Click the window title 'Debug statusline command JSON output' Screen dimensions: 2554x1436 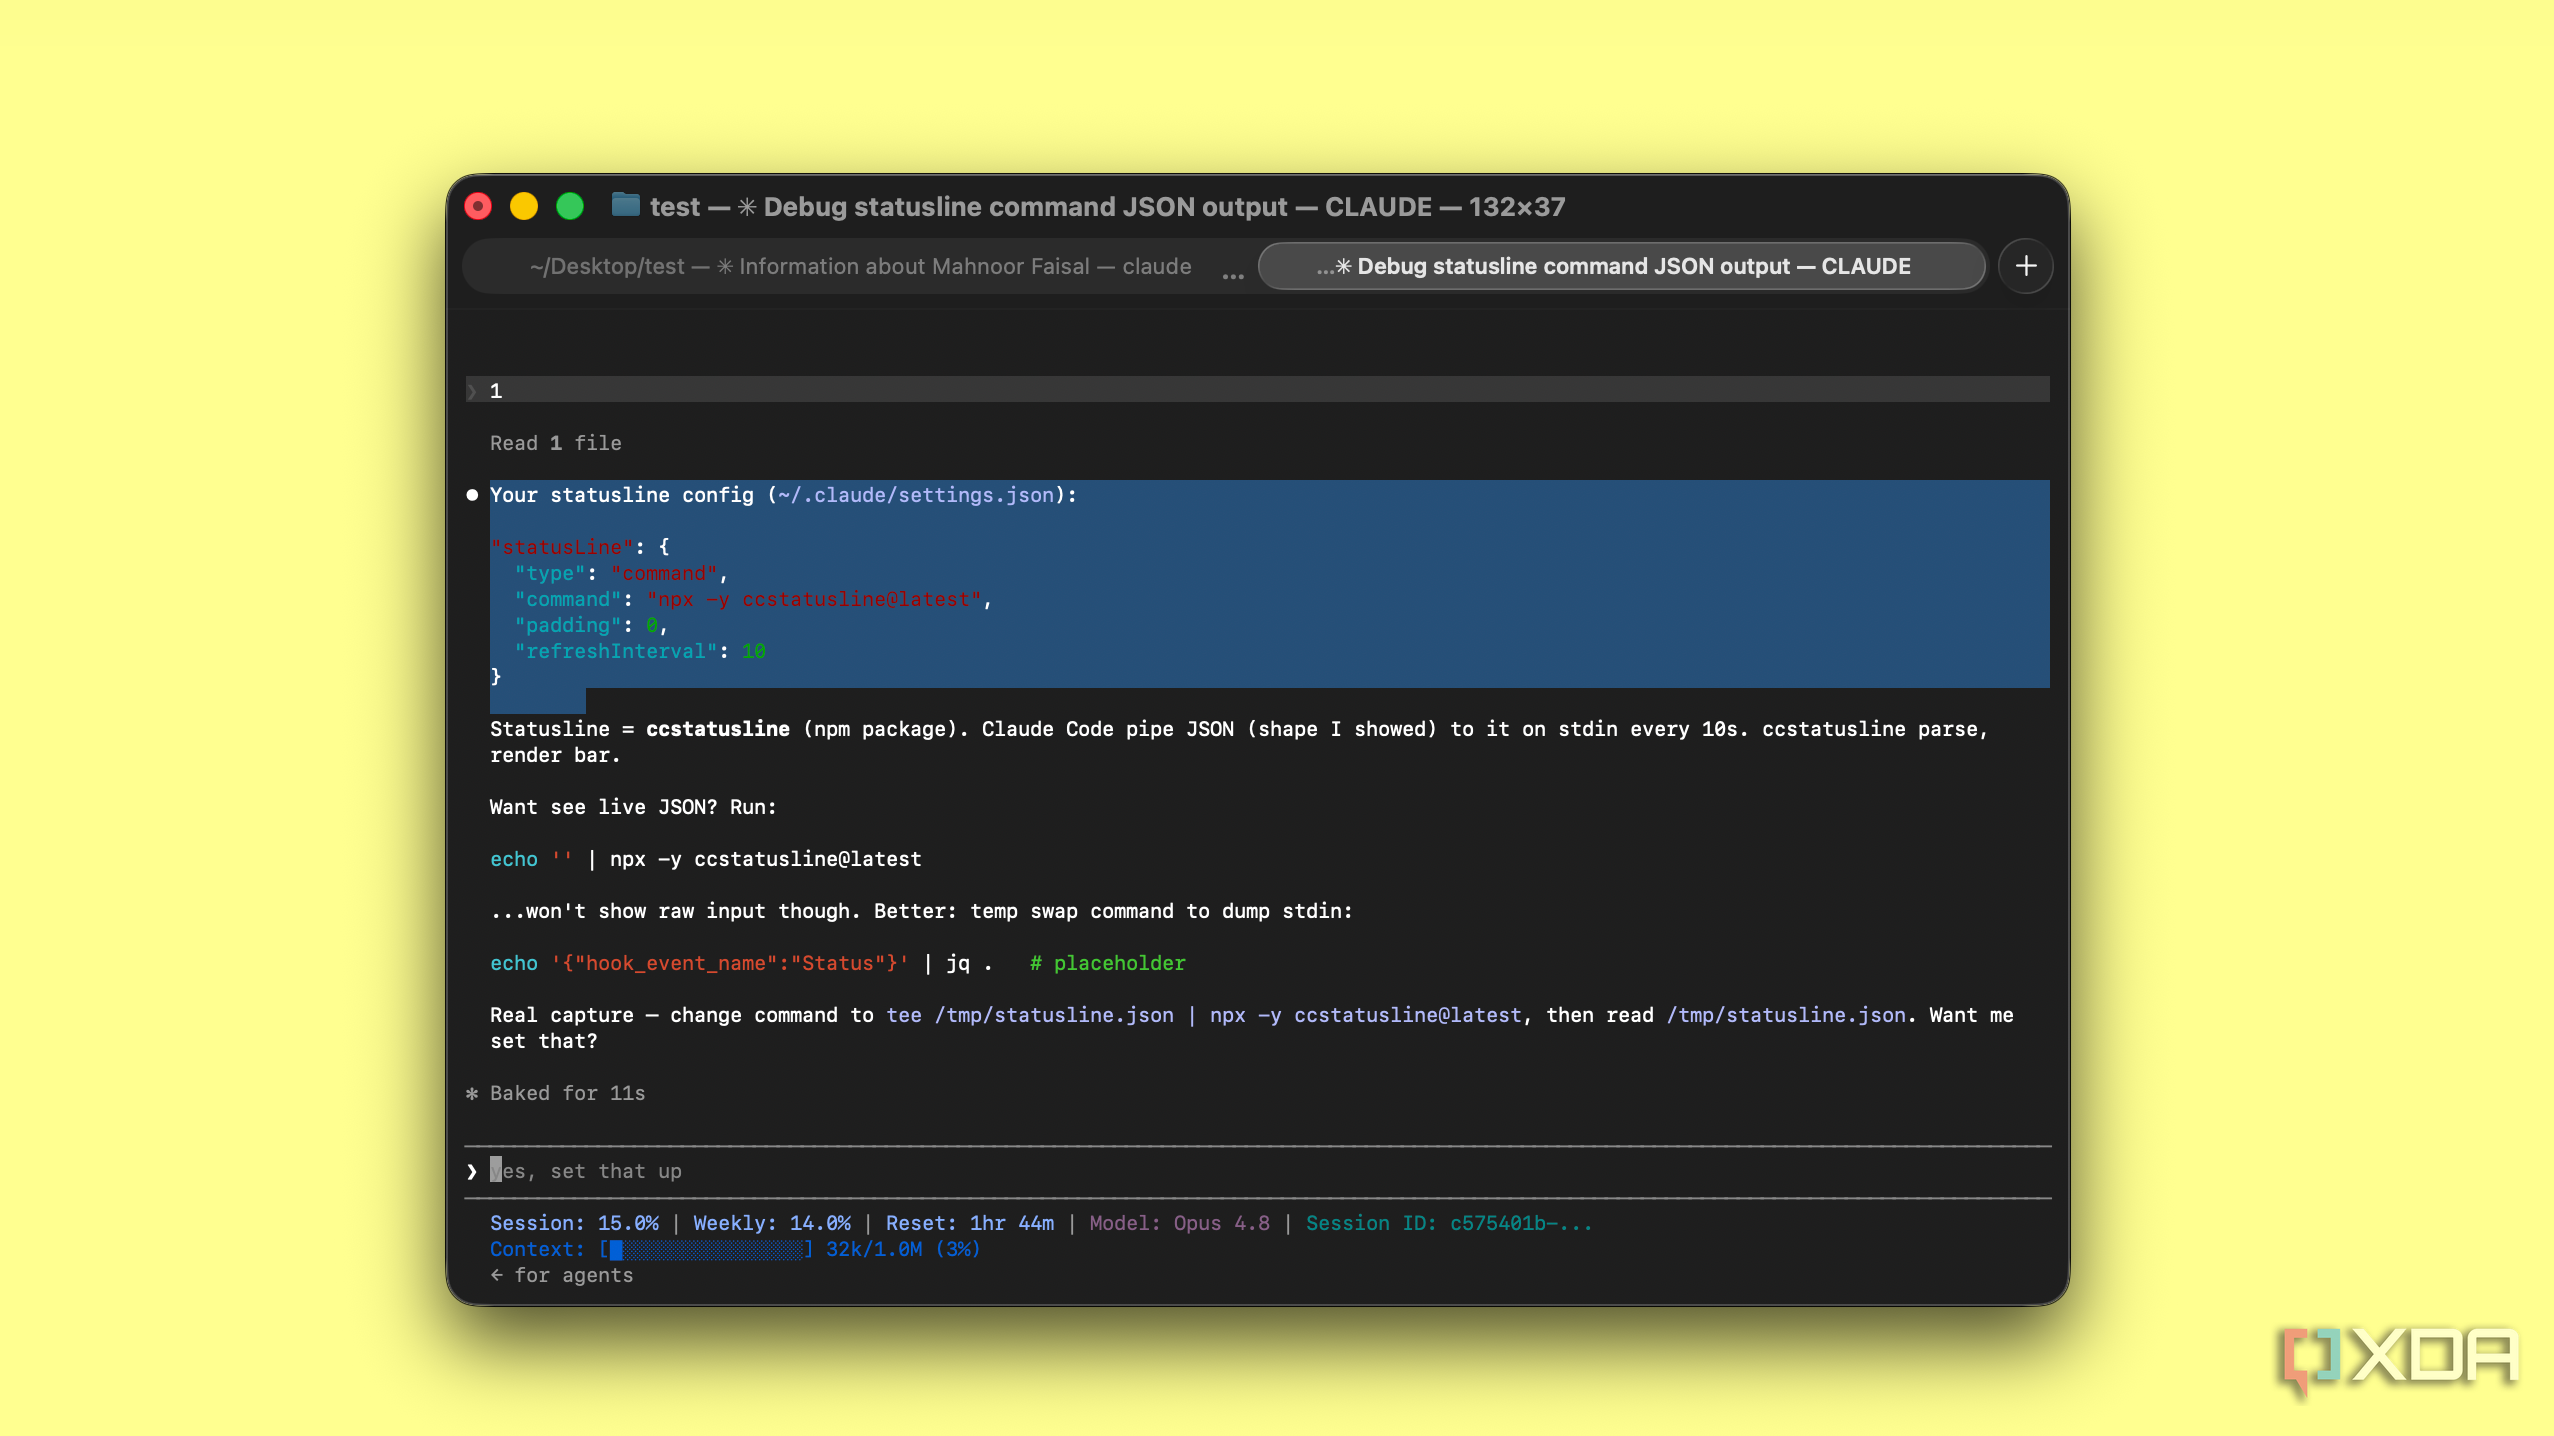(1025, 207)
